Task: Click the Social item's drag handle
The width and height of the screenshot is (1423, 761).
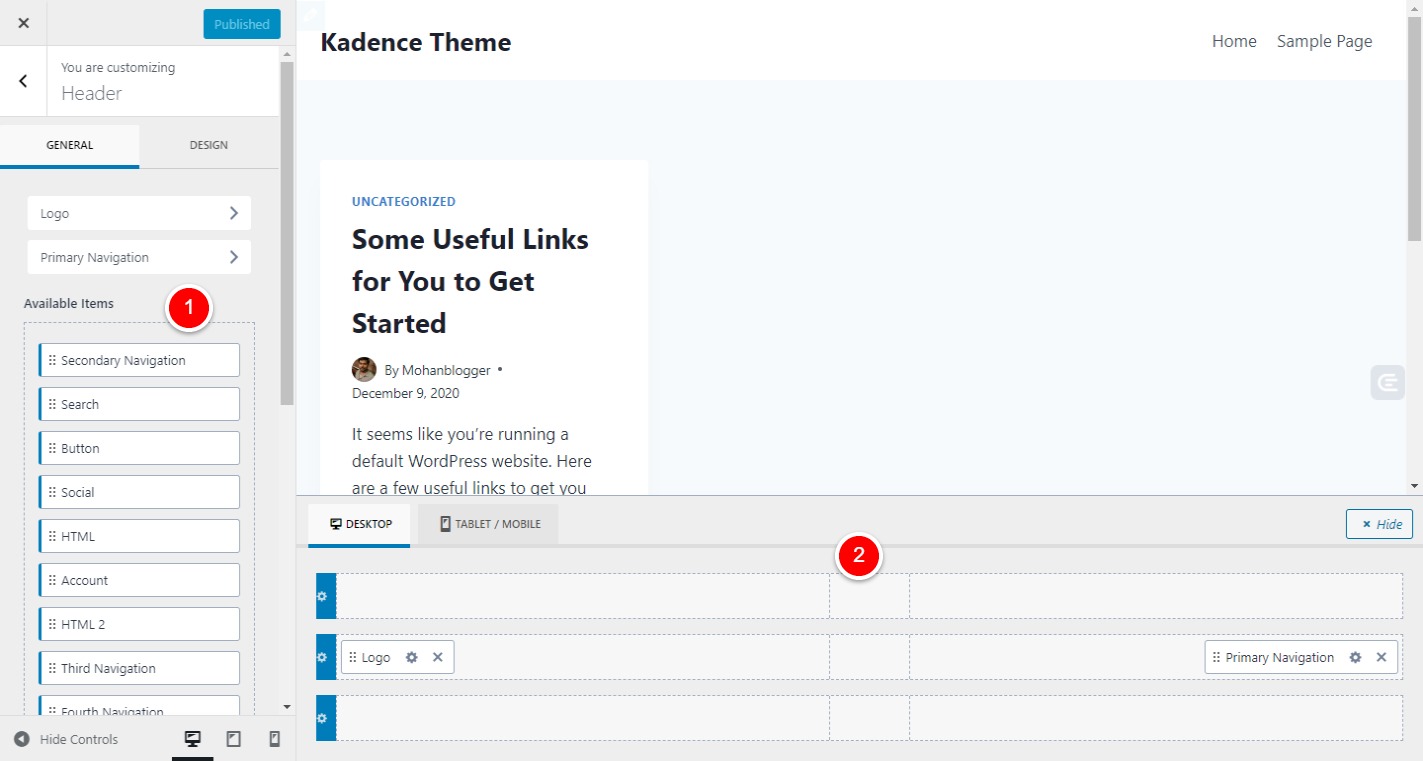Action: [x=52, y=492]
